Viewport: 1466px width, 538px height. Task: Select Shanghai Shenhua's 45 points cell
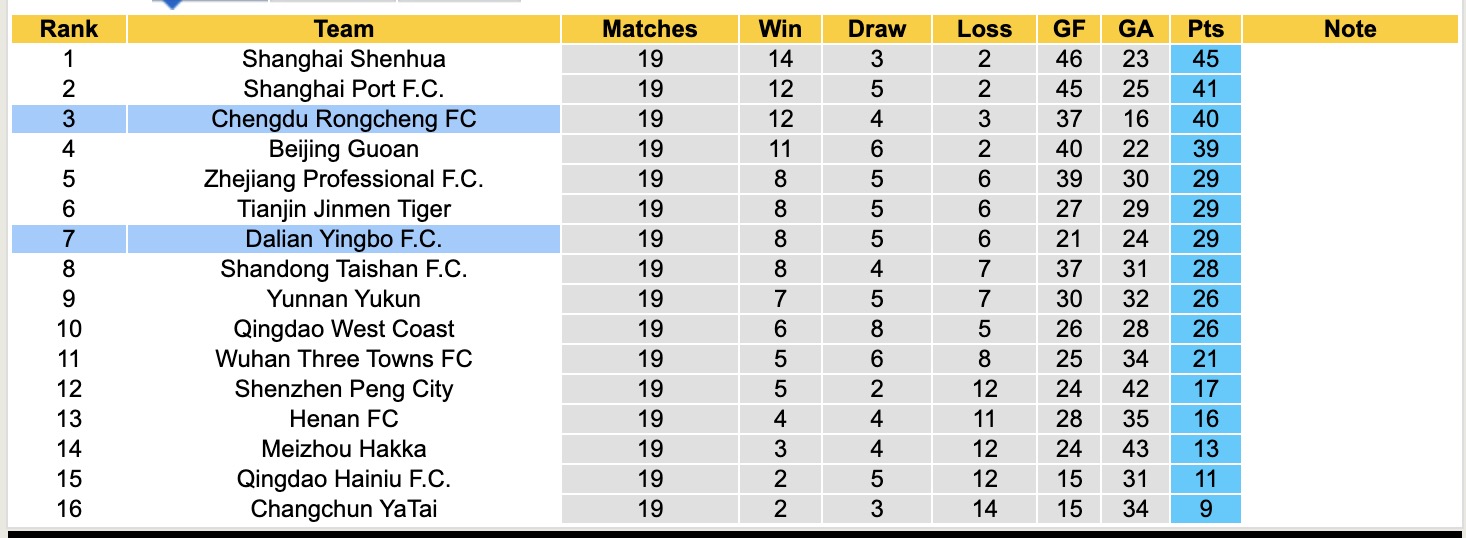pos(1206,59)
